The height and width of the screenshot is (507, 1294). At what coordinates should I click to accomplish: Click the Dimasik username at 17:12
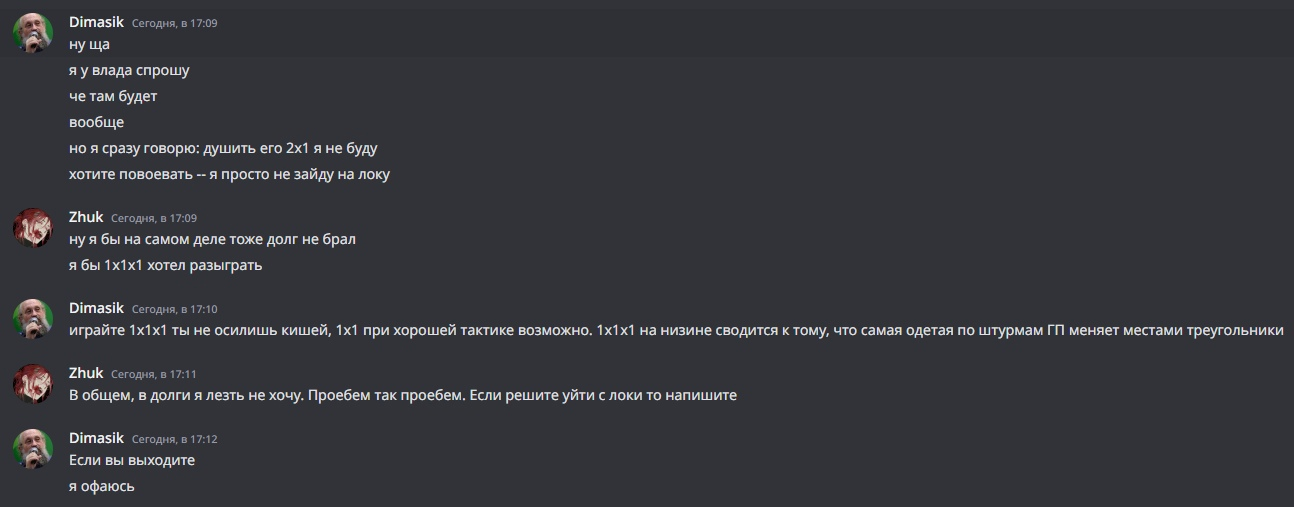point(96,438)
